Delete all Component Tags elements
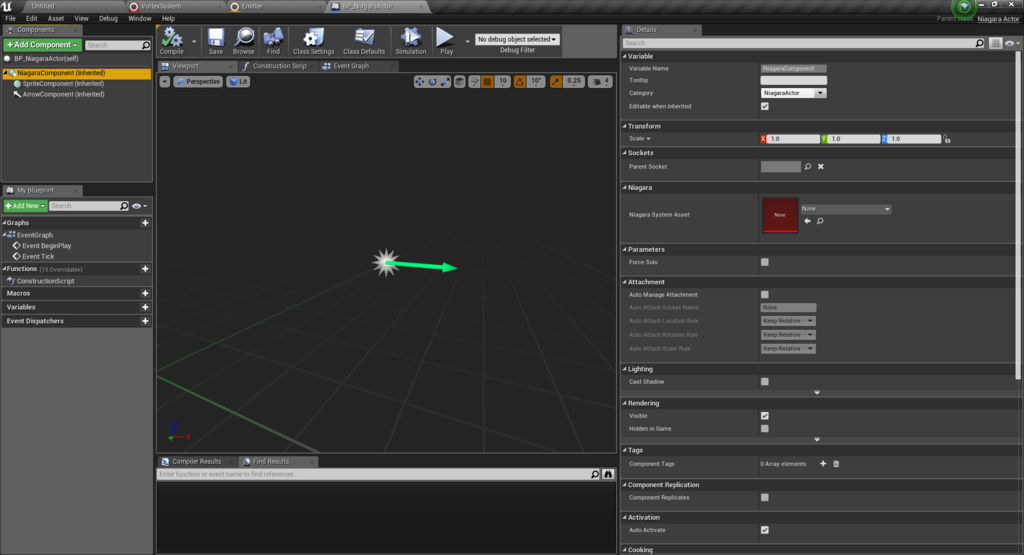This screenshot has height=555, width=1024. [836, 464]
